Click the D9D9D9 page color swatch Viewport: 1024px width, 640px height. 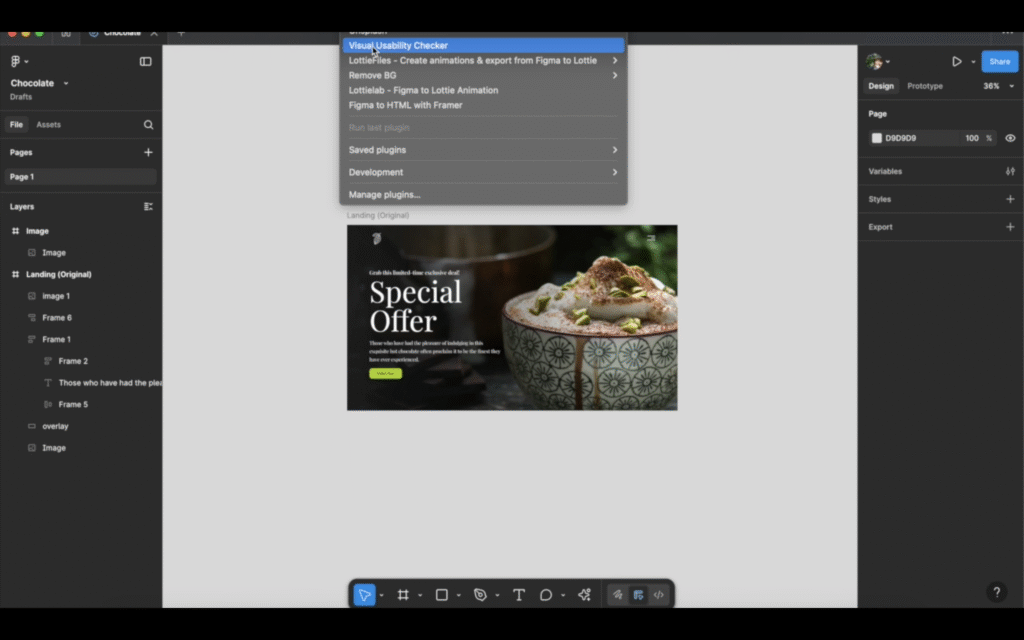coord(877,138)
